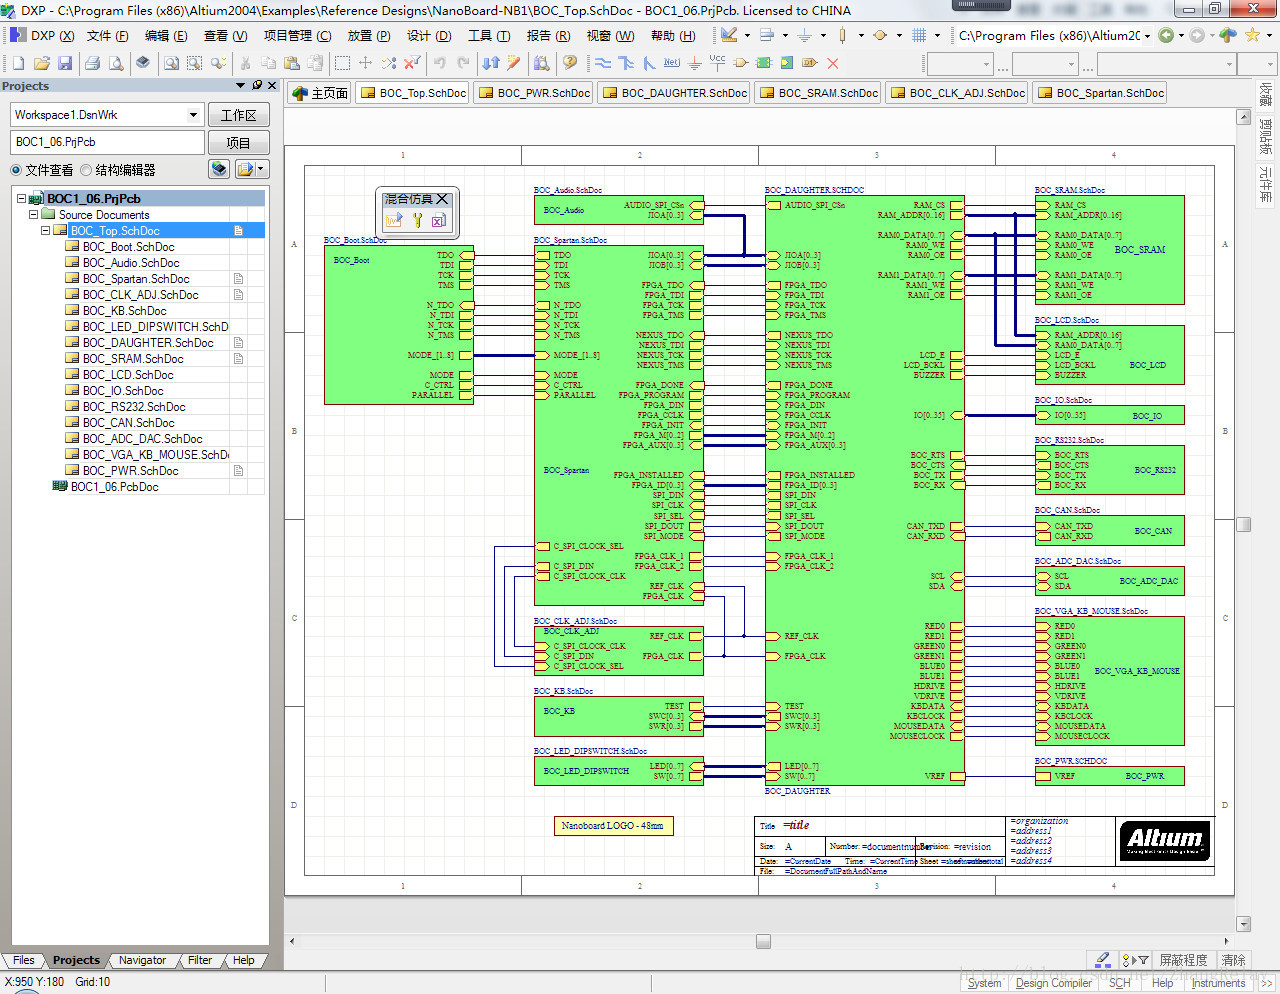Open the 文件 (F) menu
Screen dimensions: 1280x994
pos(107,35)
